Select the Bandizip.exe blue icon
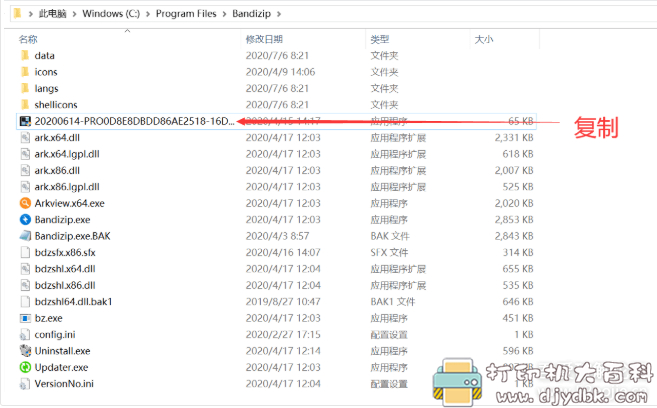The width and height of the screenshot is (657, 408). (25, 219)
